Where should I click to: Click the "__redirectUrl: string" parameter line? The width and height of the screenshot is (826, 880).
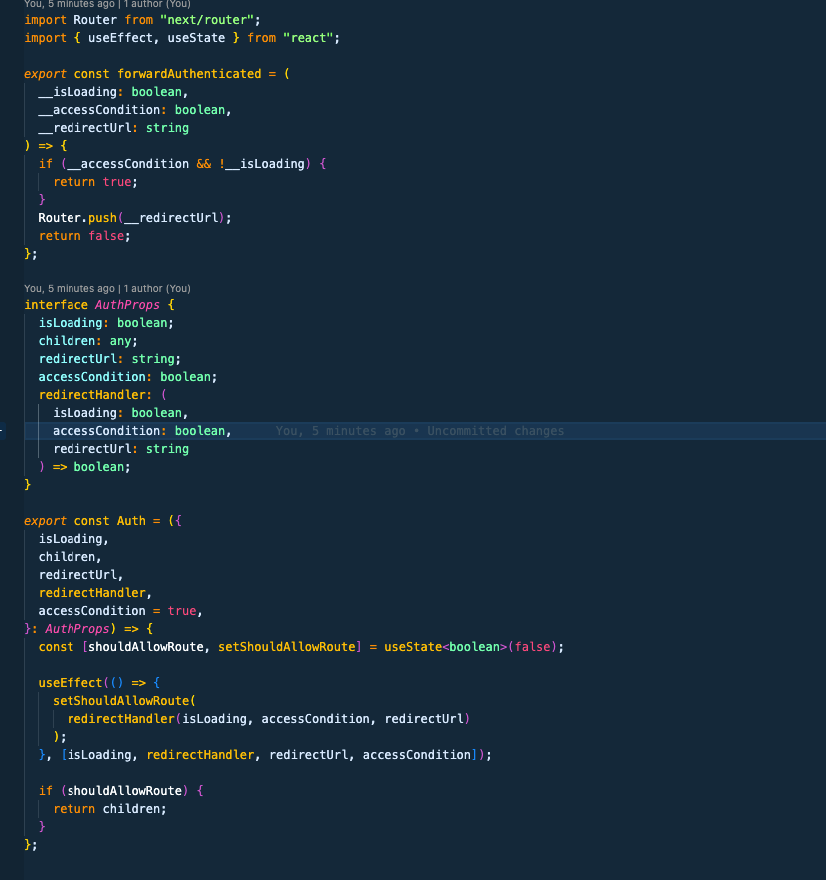(113, 127)
